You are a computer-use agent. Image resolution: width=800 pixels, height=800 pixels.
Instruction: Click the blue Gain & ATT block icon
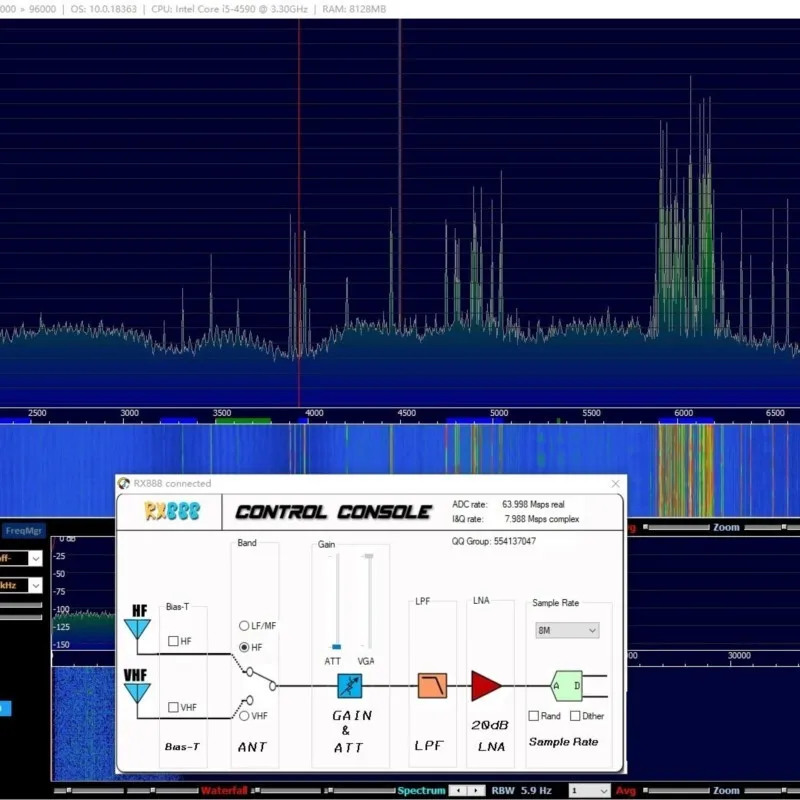point(349,686)
